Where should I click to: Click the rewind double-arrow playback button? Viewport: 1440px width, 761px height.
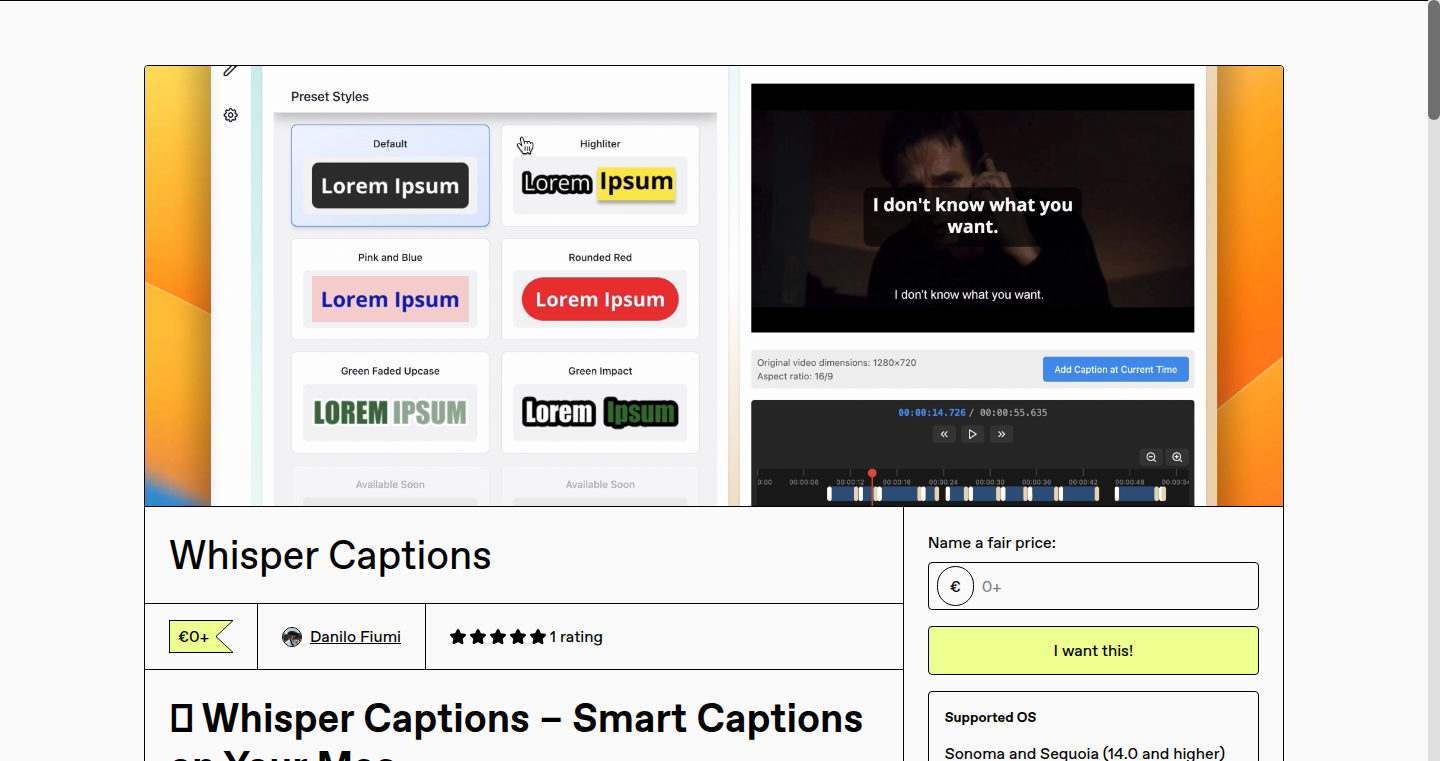(944, 434)
